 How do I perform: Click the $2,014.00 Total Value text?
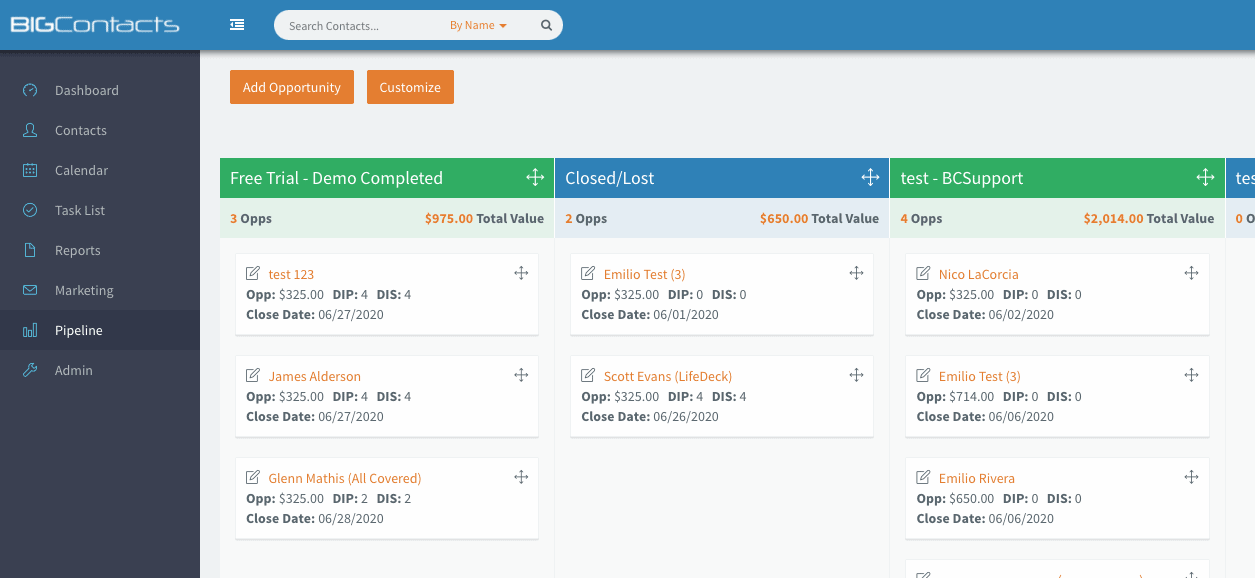(1149, 218)
